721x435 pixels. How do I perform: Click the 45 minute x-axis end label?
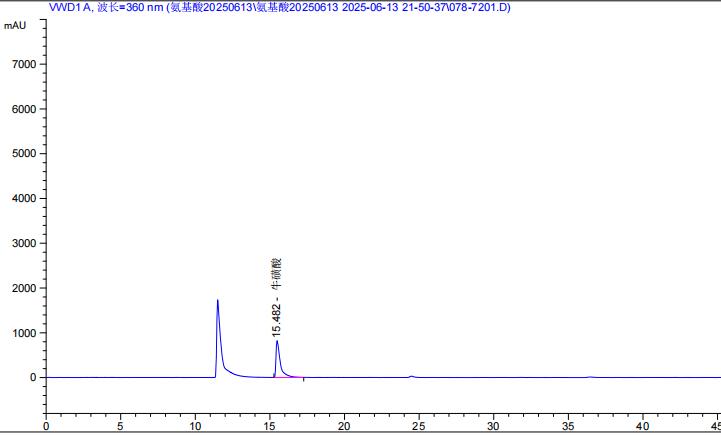tap(713, 425)
